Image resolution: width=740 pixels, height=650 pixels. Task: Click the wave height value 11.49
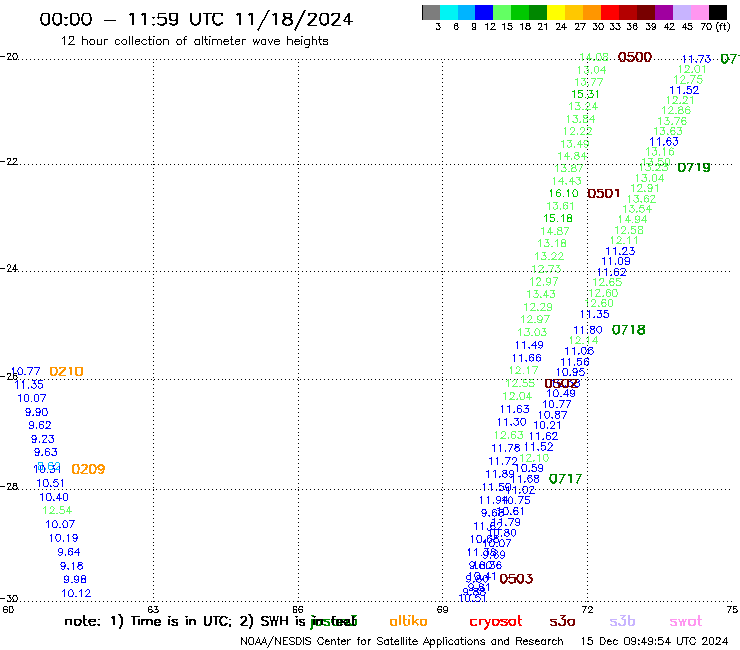[x=529, y=346]
